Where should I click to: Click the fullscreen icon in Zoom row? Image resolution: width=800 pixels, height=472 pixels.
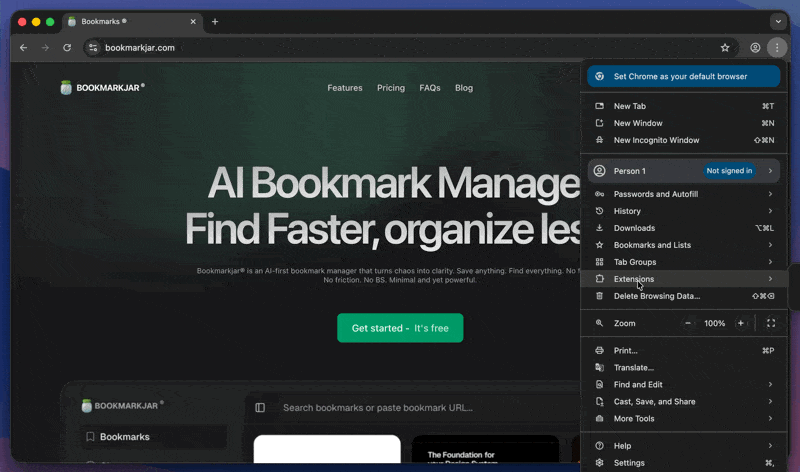[771, 323]
